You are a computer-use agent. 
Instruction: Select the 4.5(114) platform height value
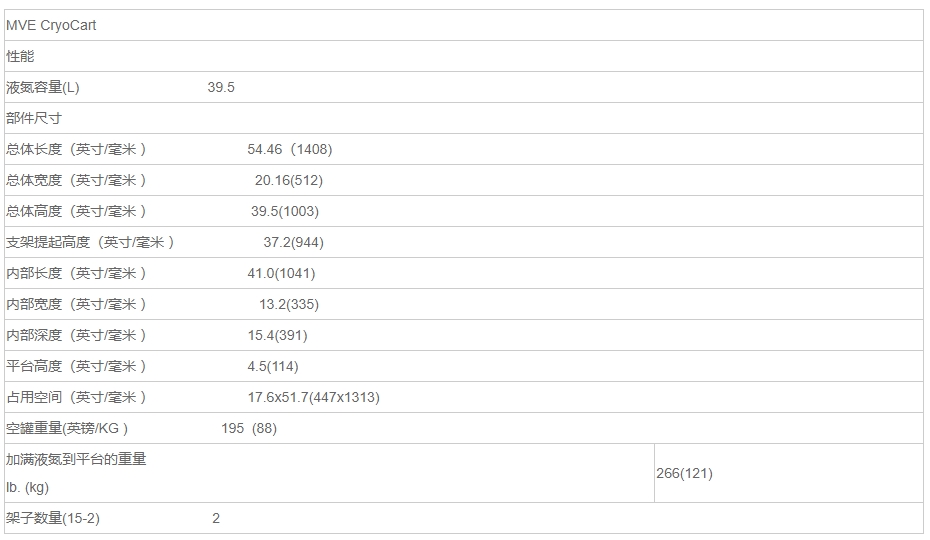[273, 366]
